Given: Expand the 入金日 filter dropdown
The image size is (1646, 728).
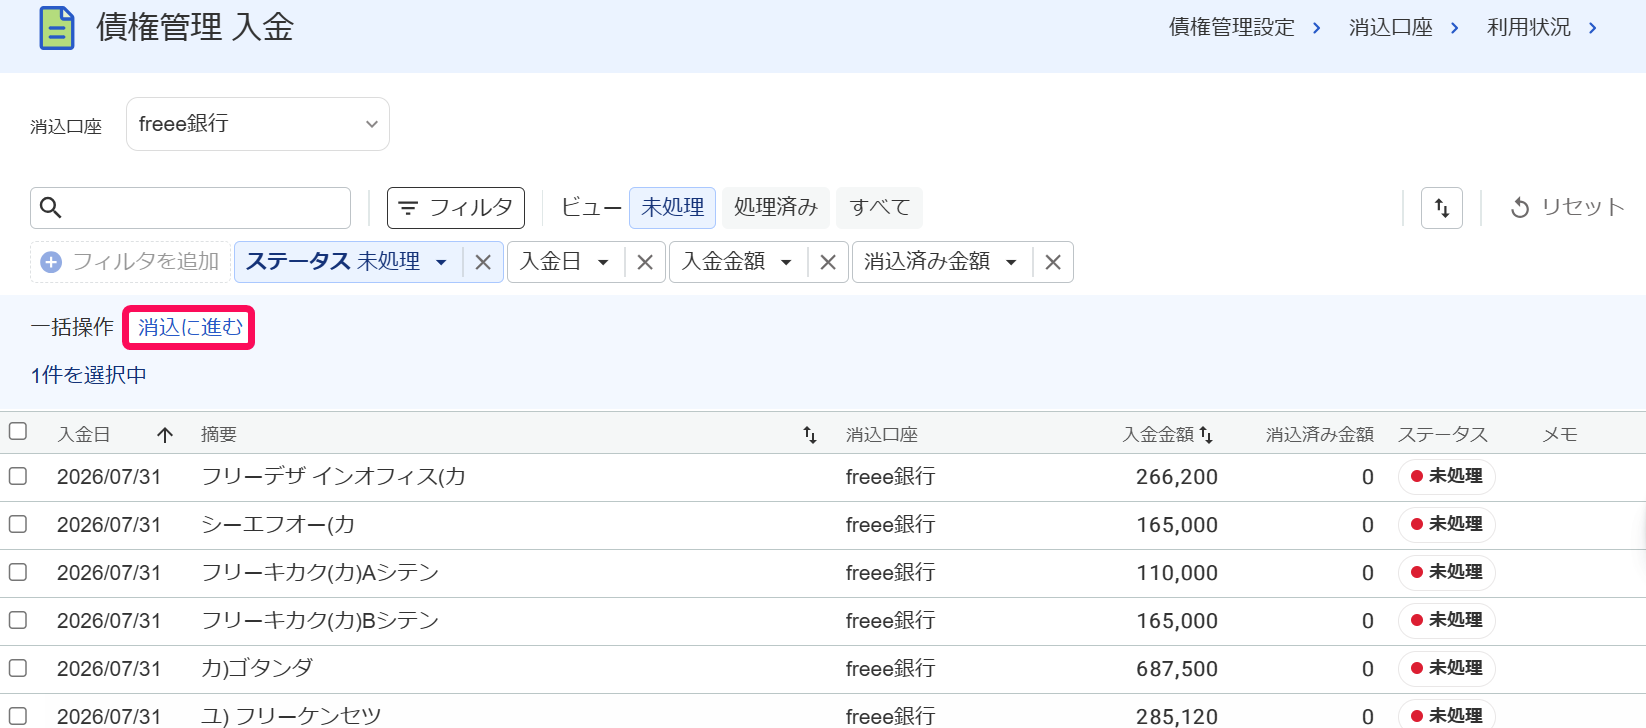Looking at the screenshot, I should pos(603,262).
